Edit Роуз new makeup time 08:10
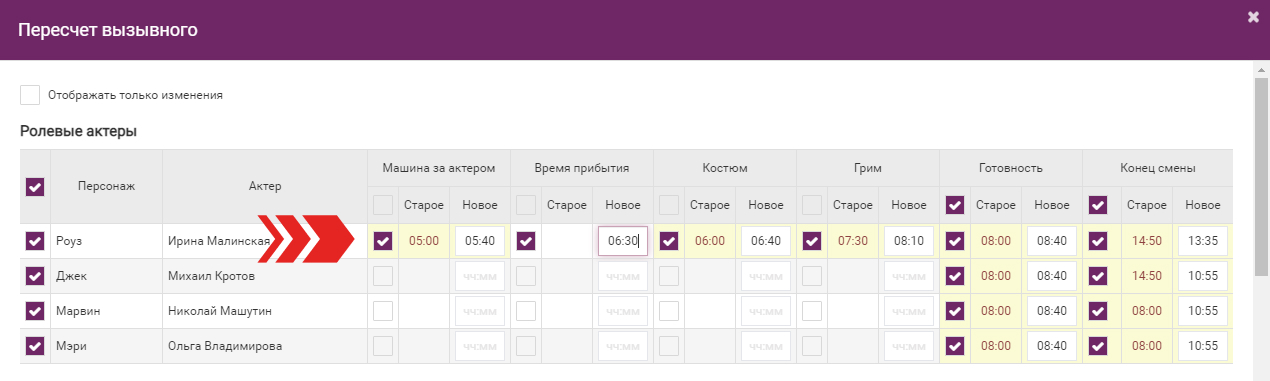This screenshot has width=1270, height=381. (909, 241)
